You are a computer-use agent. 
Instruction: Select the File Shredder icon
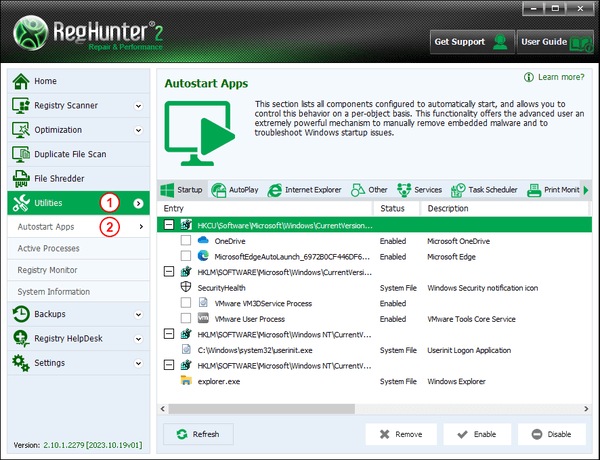(21, 179)
